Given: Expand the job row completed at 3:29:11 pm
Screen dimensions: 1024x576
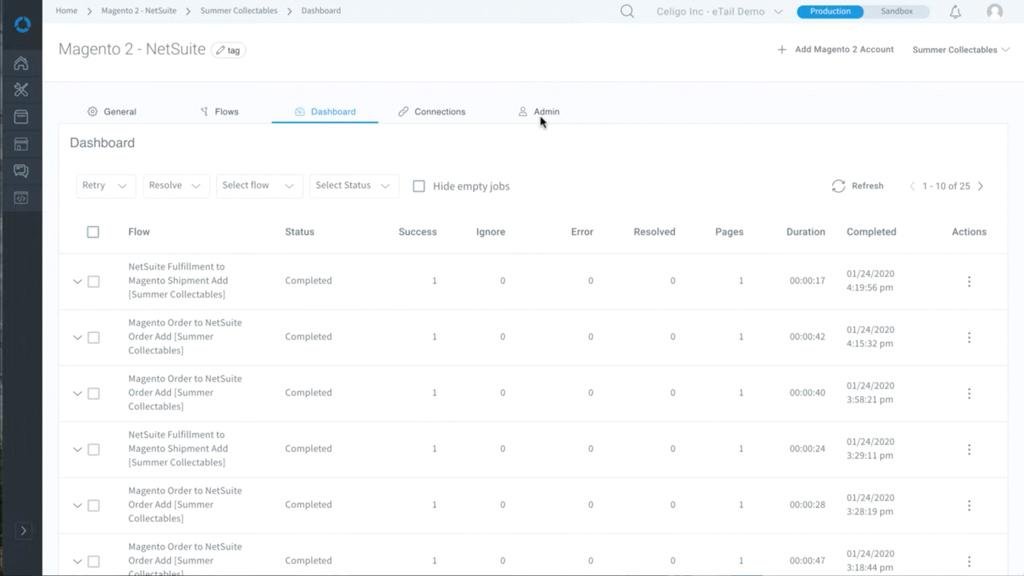Looking at the screenshot, I should click(x=77, y=449).
